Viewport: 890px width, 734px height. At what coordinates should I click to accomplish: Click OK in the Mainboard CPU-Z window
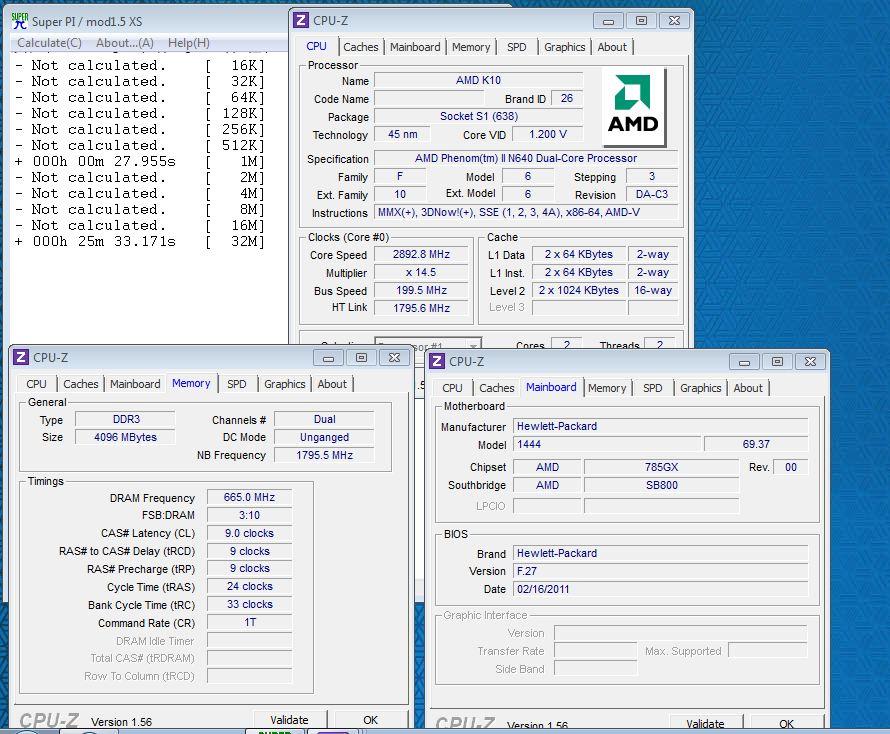click(x=787, y=723)
